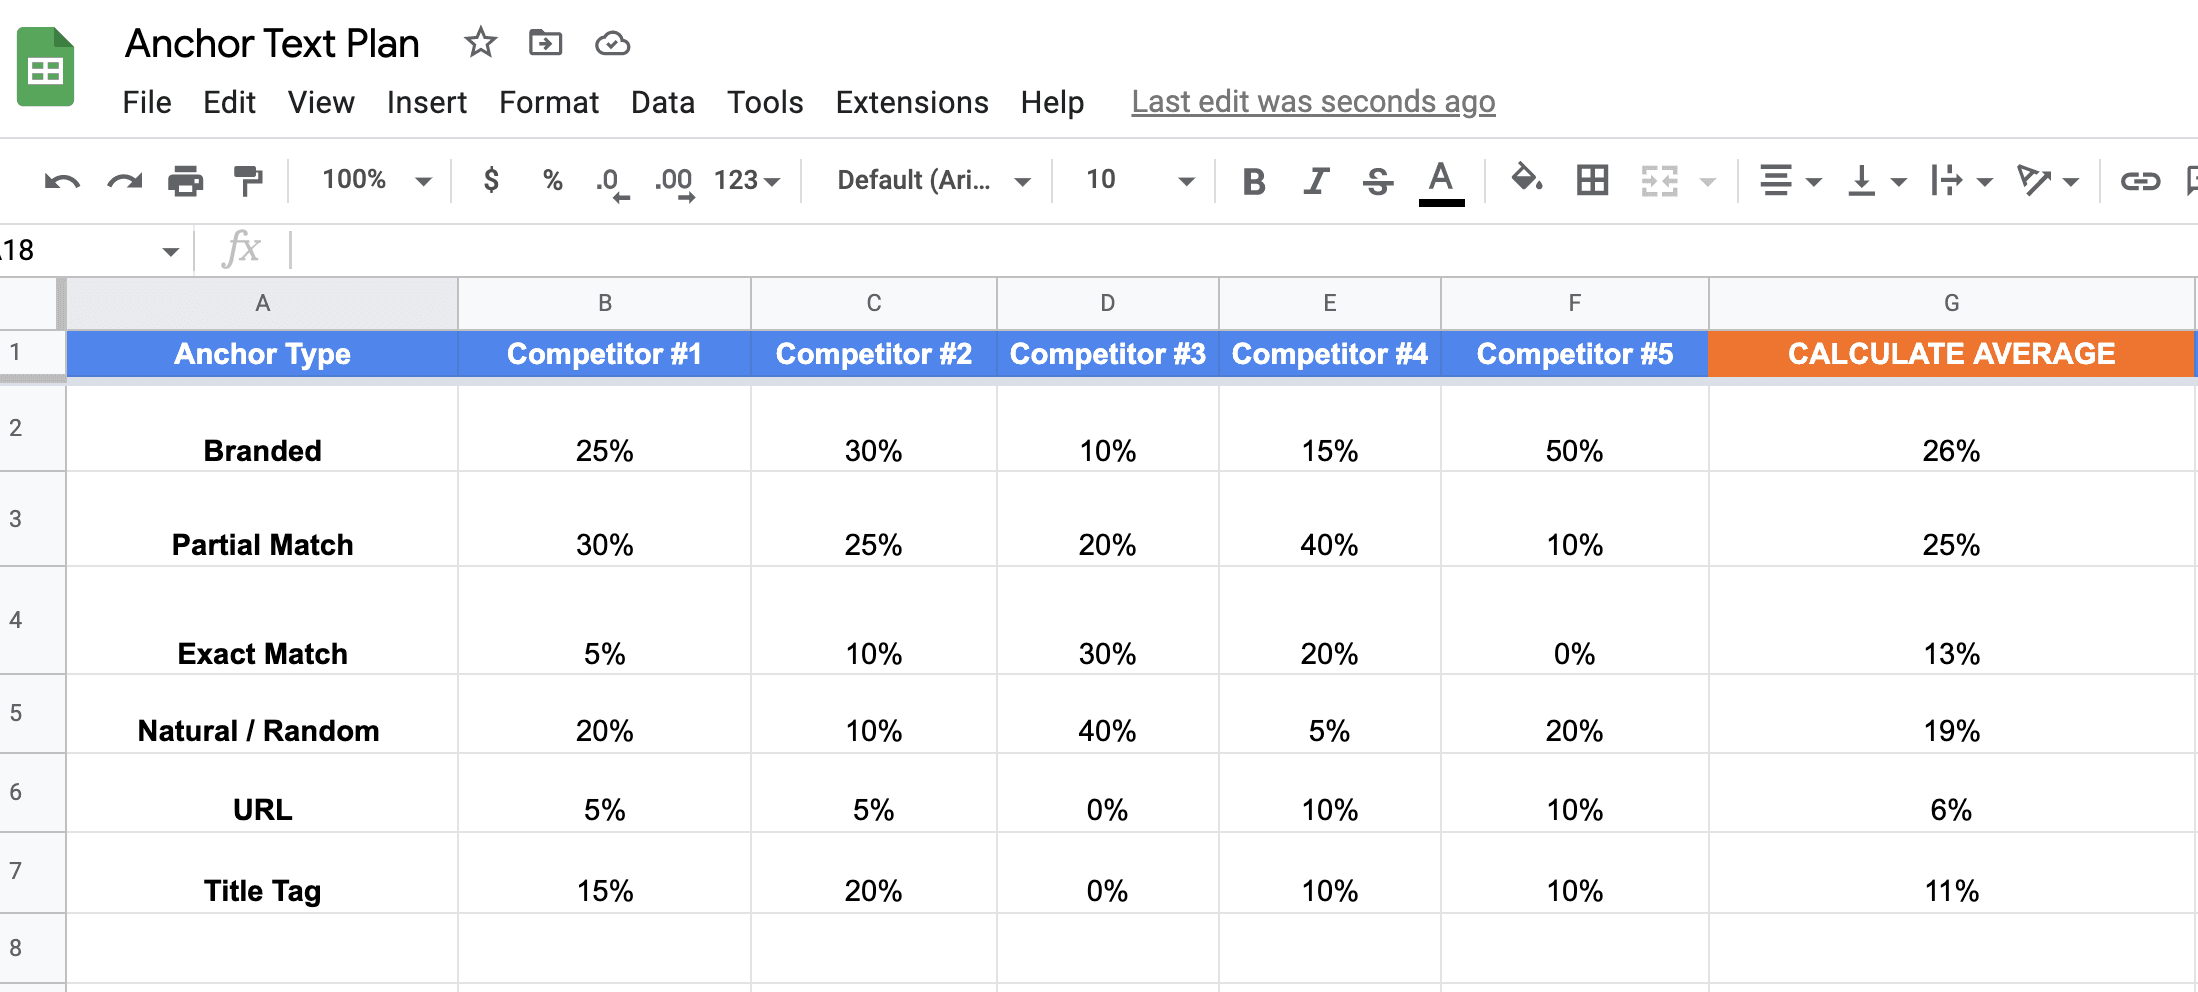The image size is (2198, 992).
Task: Click Branded average 26% cell
Action: [1951, 428]
